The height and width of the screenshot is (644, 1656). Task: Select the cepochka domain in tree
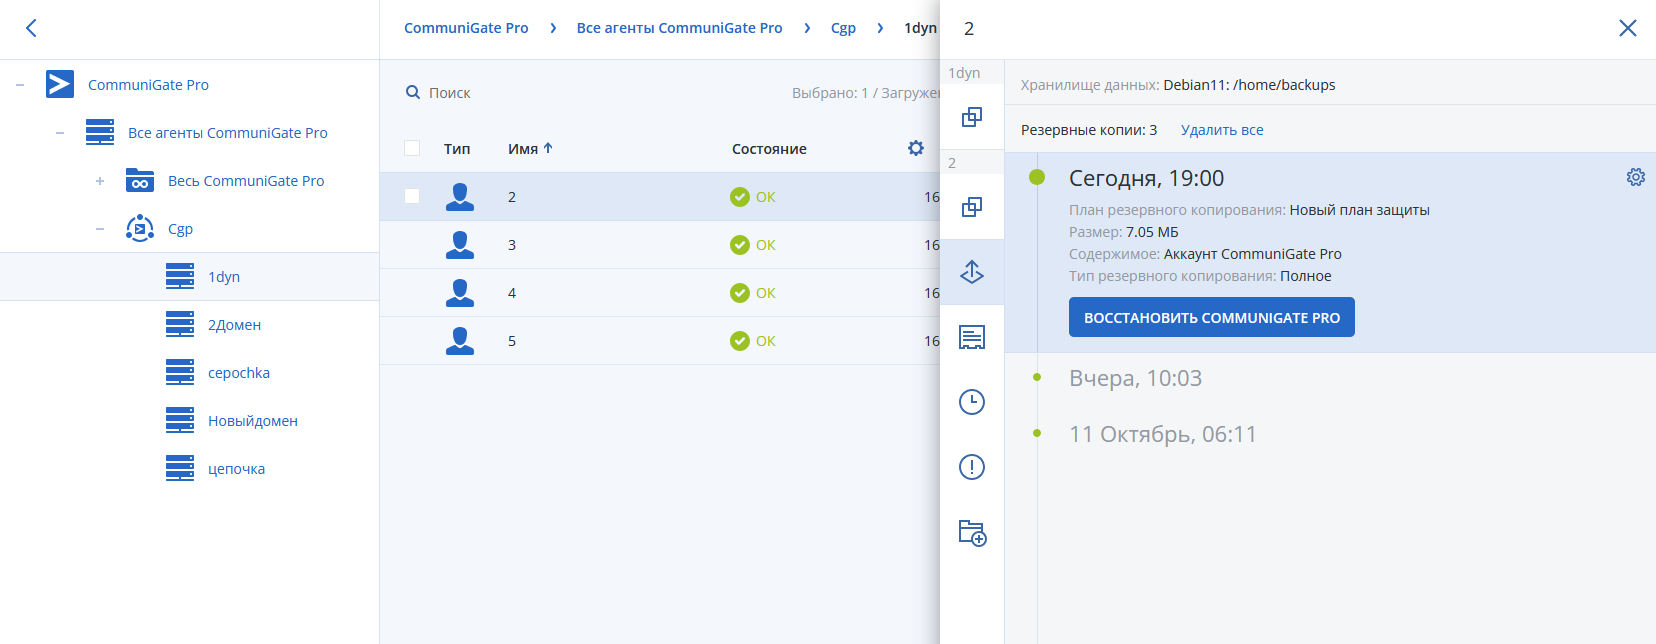pyautogui.click(x=239, y=373)
